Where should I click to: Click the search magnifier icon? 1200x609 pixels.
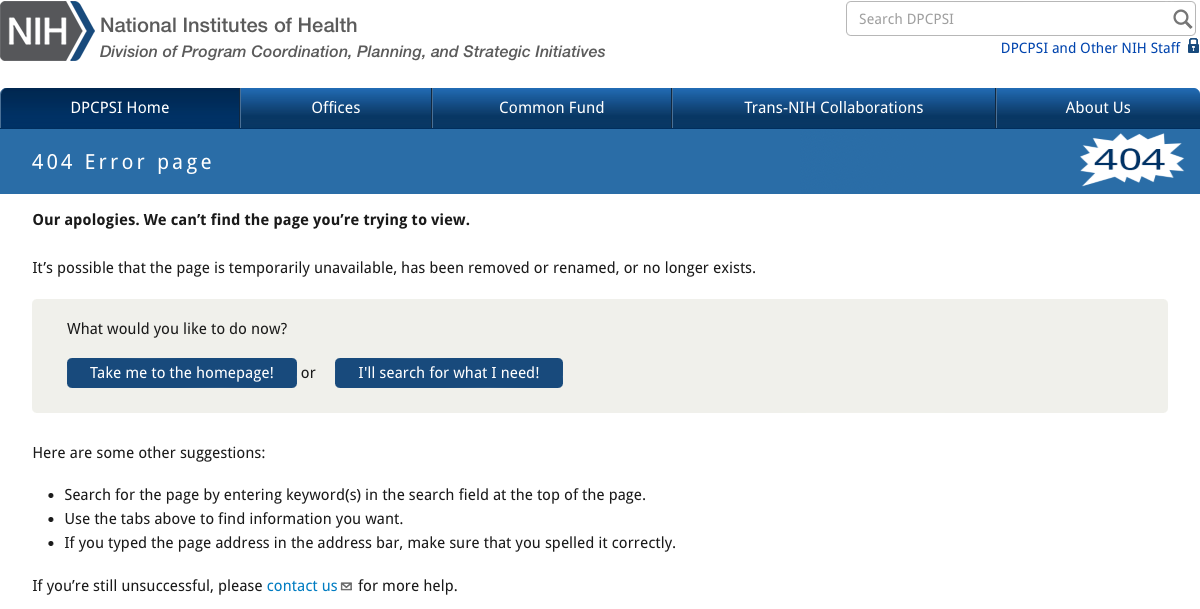[x=1182, y=19]
